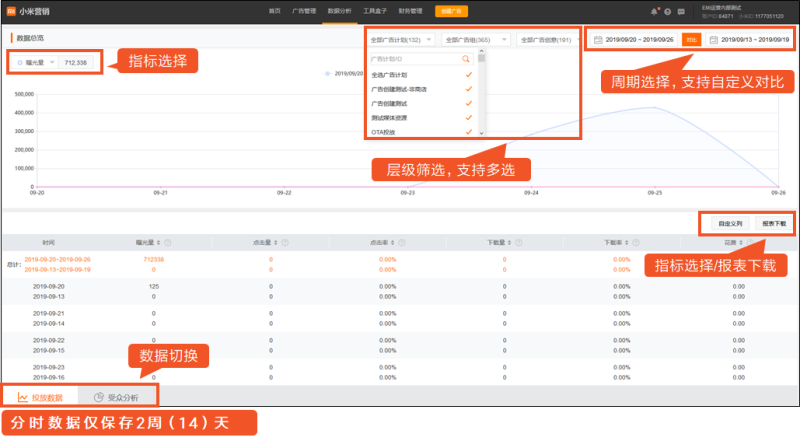Uncheck the 广告创建测试-非商店 item
Image resolution: width=800 pixels, height=441 pixels.
(x=467, y=89)
